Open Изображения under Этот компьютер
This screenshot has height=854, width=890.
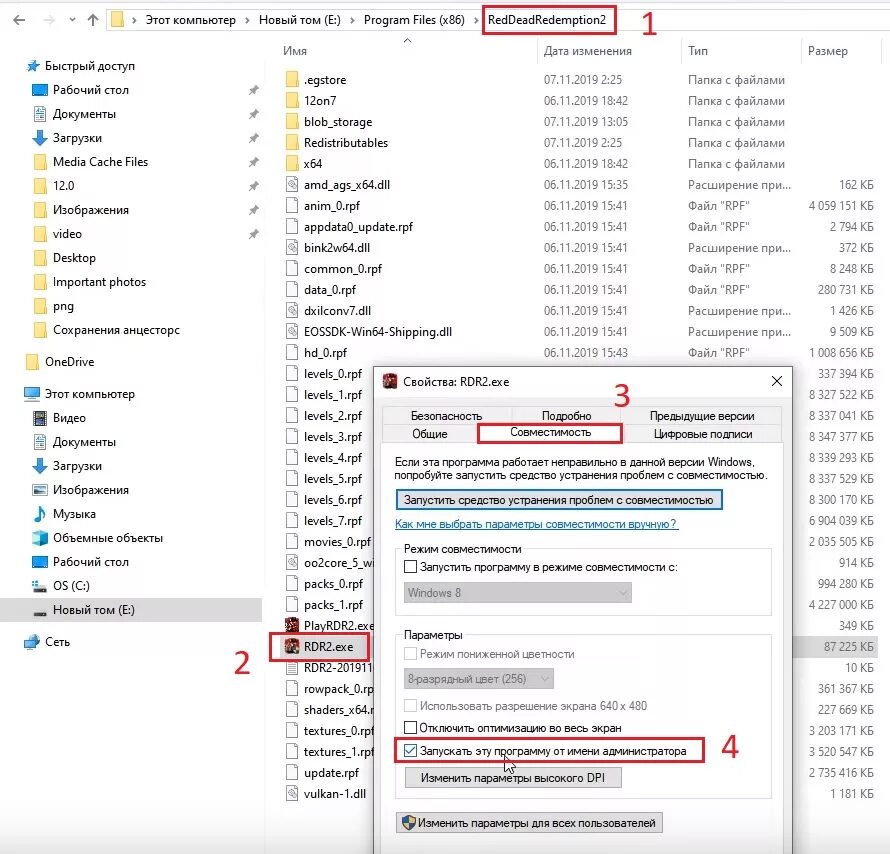pos(91,490)
